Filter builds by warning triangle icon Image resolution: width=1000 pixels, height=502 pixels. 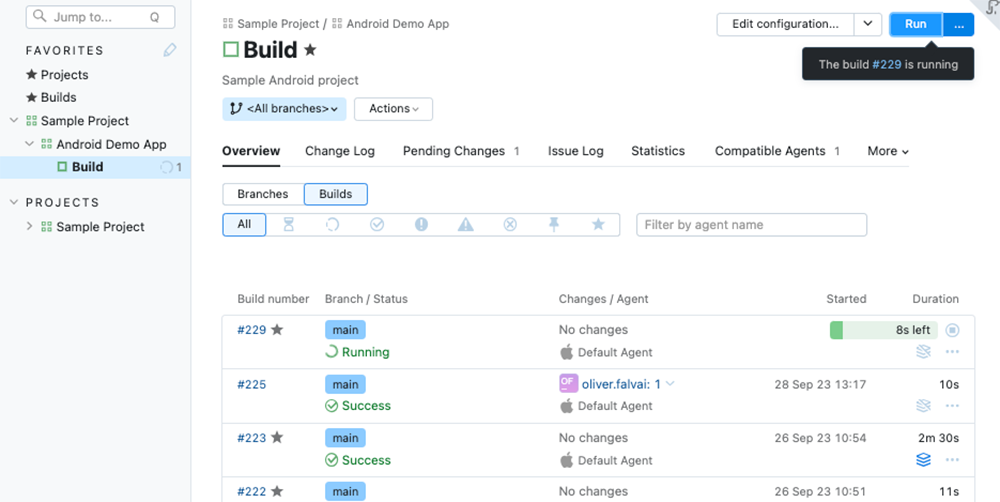(465, 225)
